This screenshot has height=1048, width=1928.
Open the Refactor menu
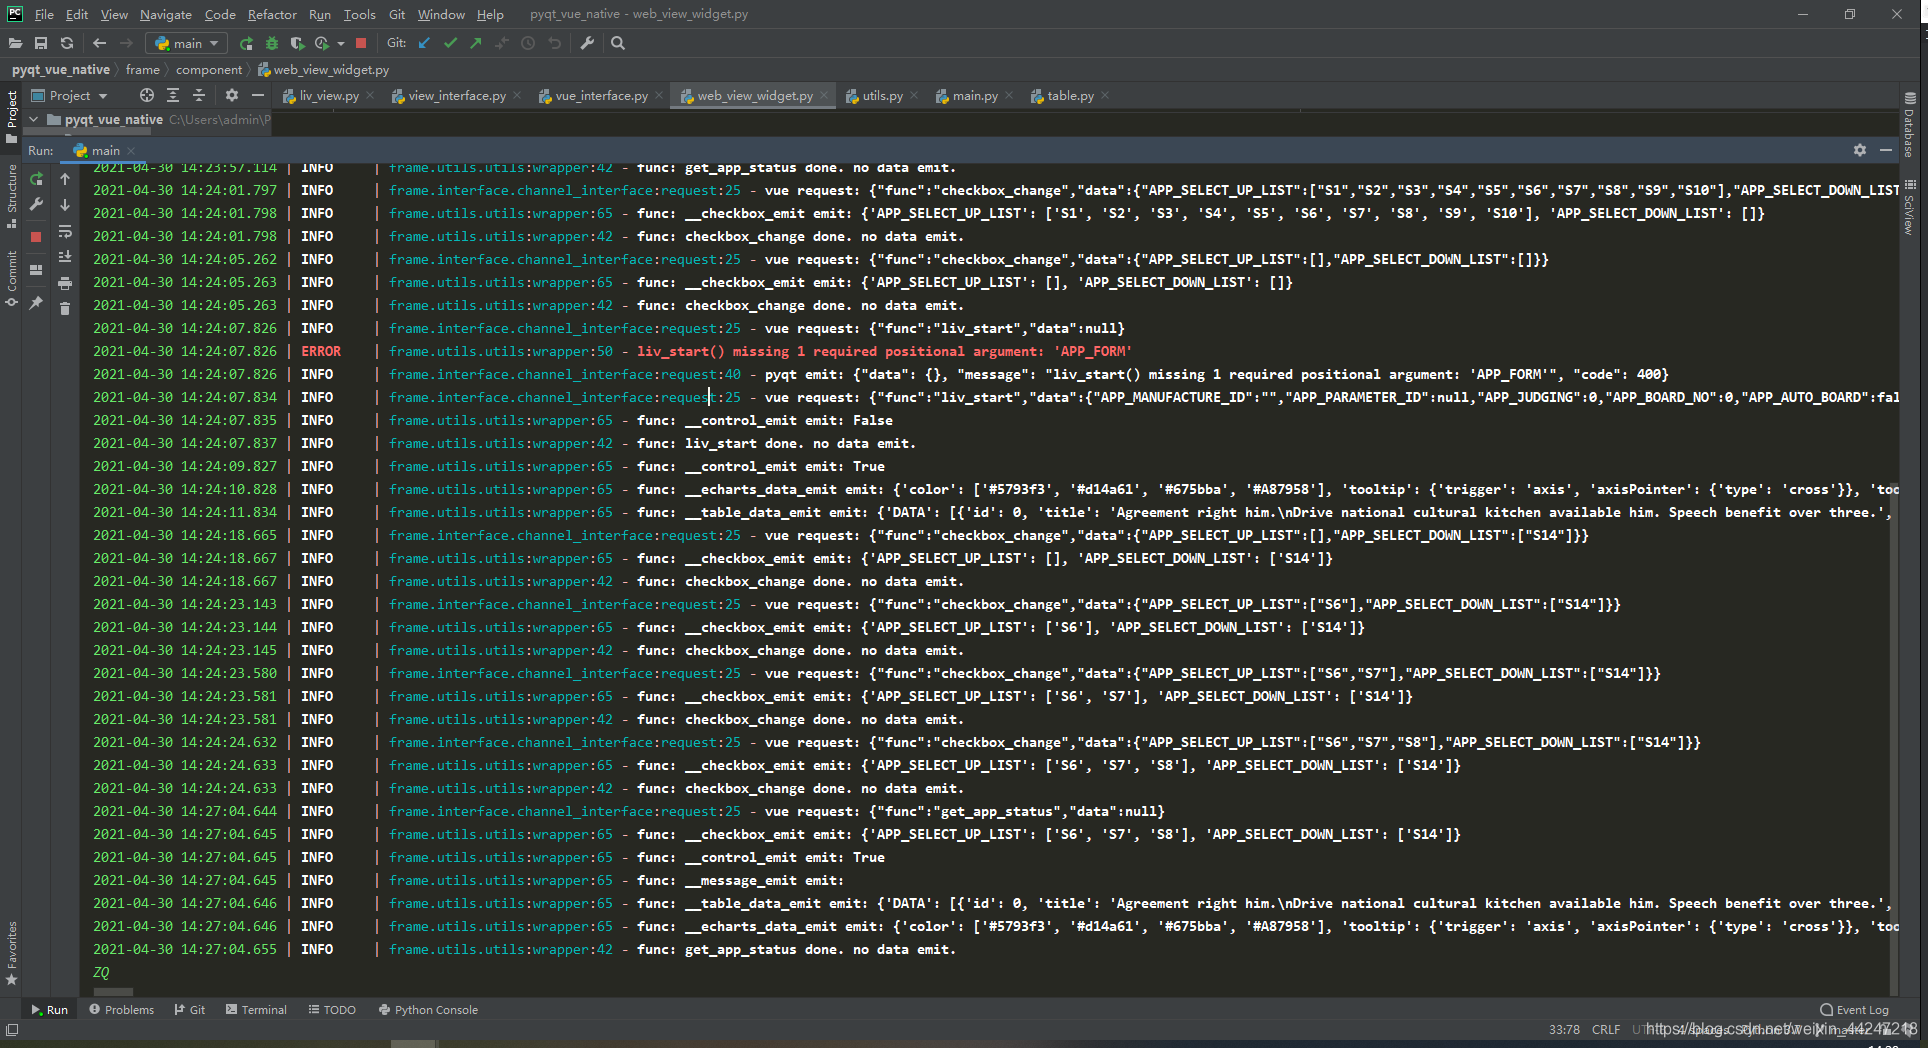coord(272,14)
